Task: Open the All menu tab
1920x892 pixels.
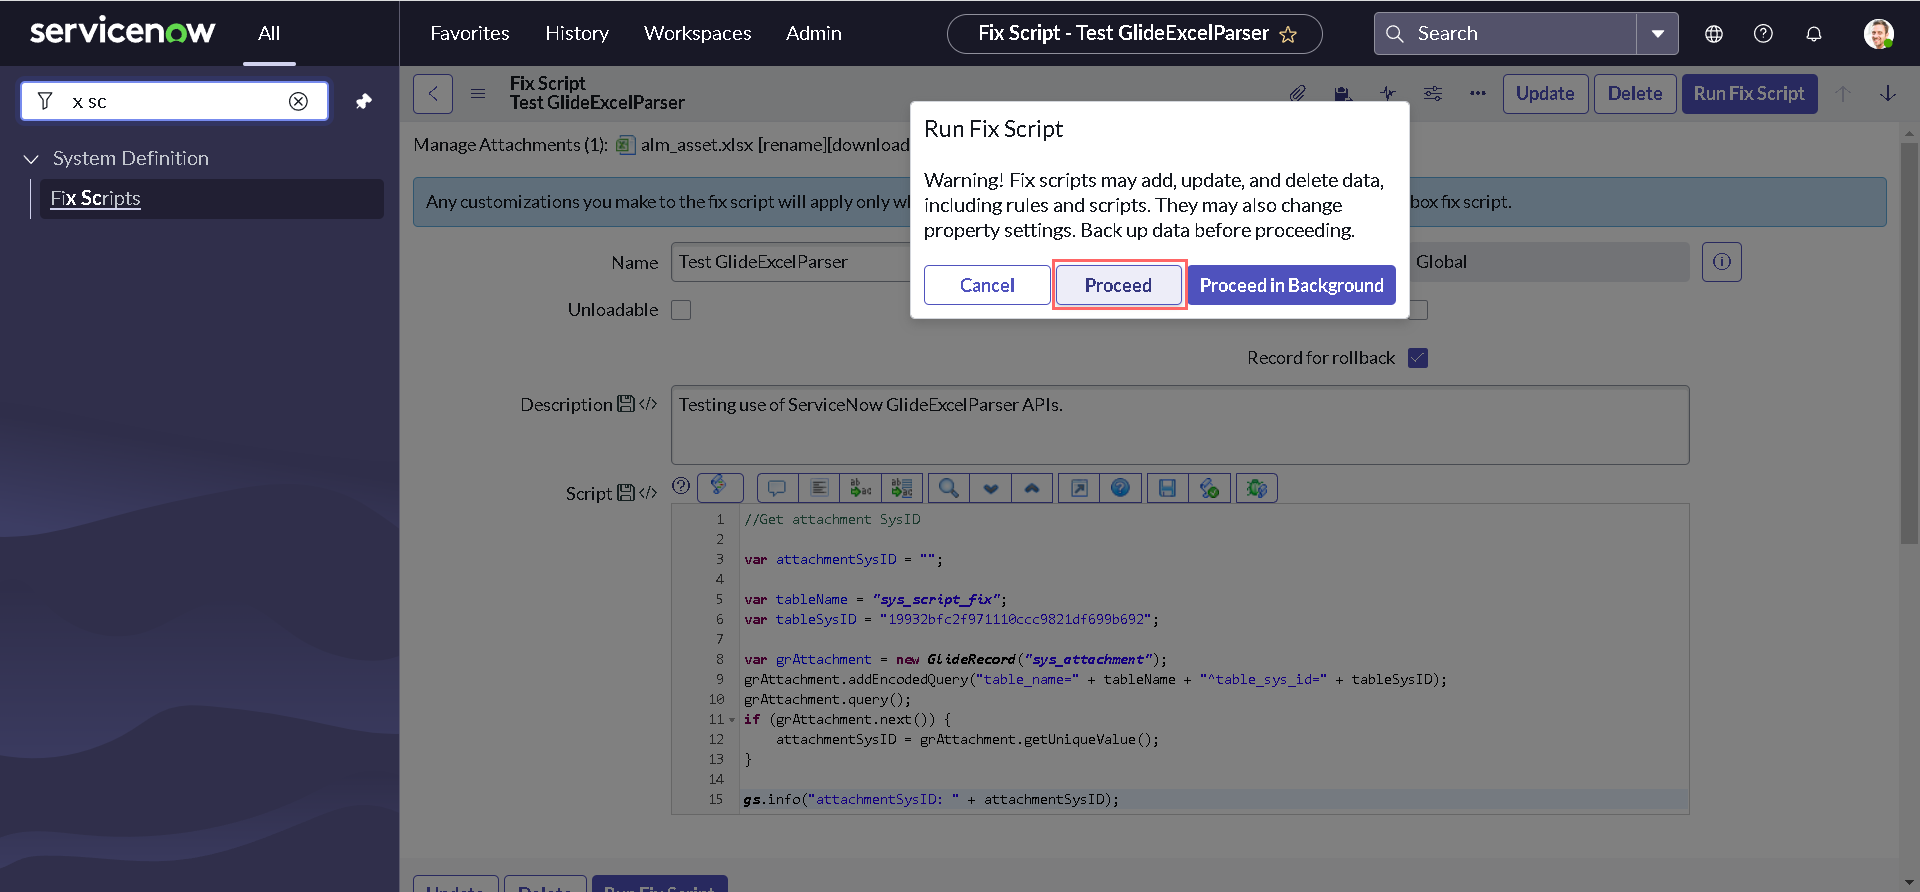Action: (x=269, y=34)
